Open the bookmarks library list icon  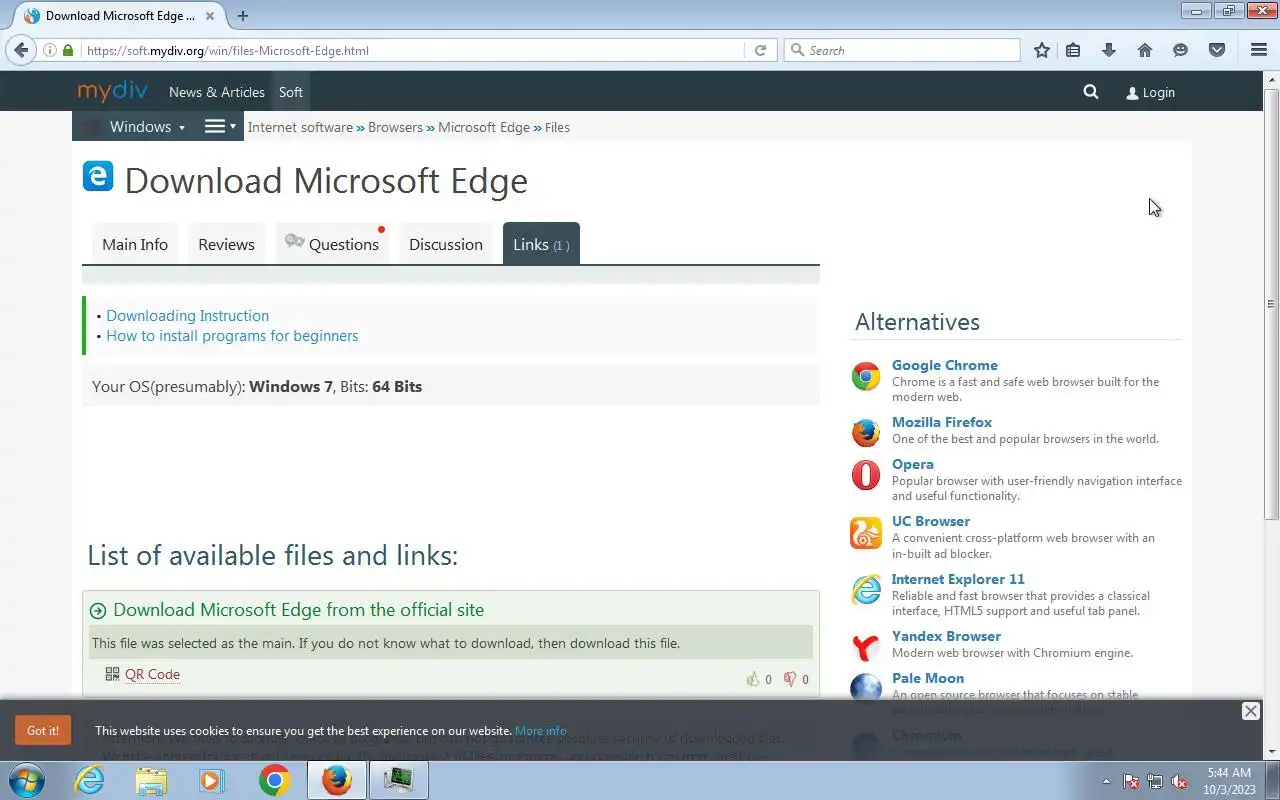pos(1073,50)
